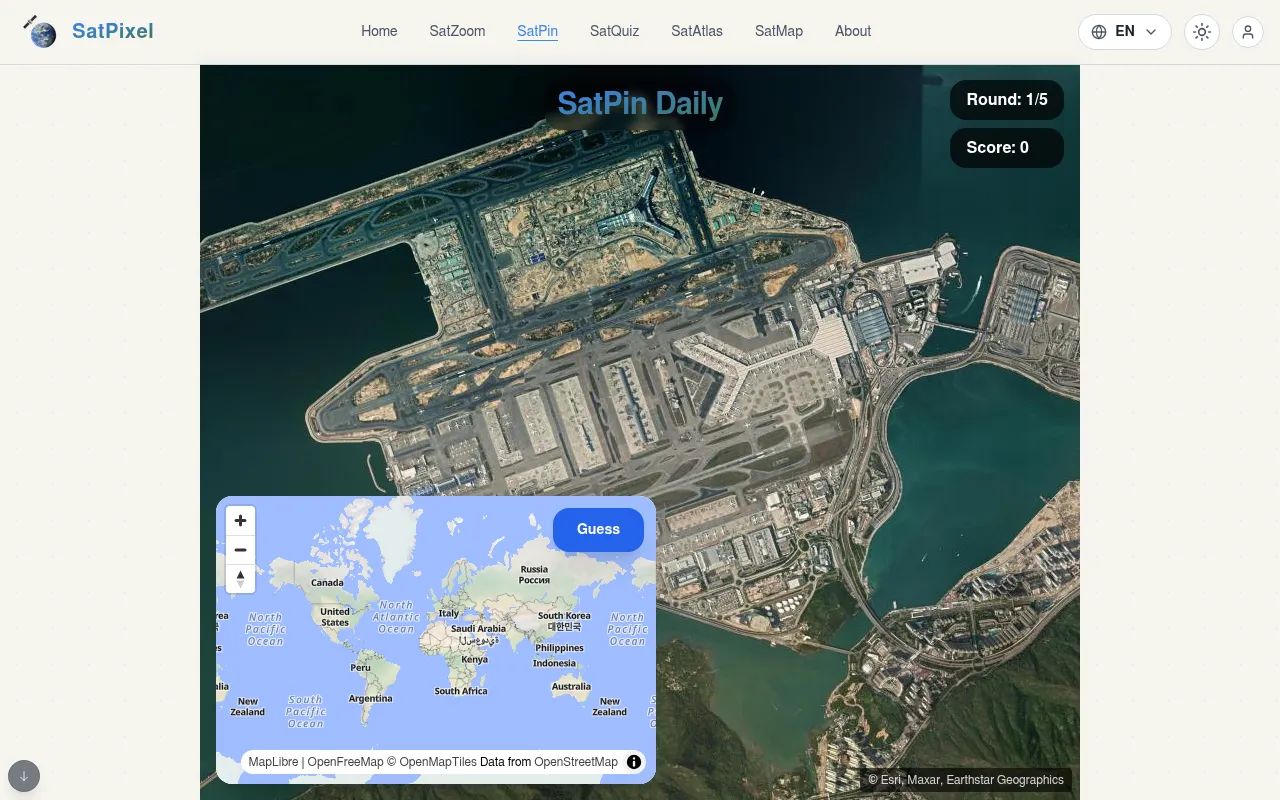Image resolution: width=1280 pixels, height=800 pixels.
Task: Open the SatQuiz page
Action: click(614, 31)
